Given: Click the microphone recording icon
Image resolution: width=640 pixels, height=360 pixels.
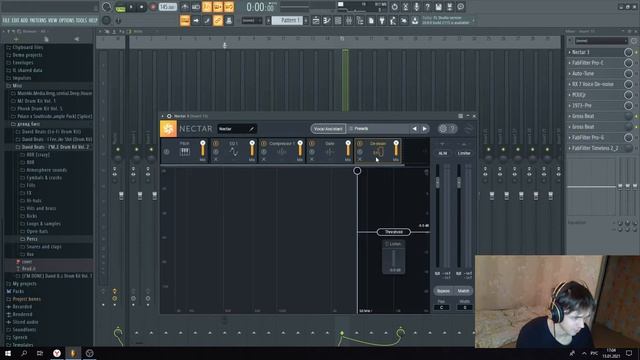Looking at the screenshot, I should pos(416,7).
